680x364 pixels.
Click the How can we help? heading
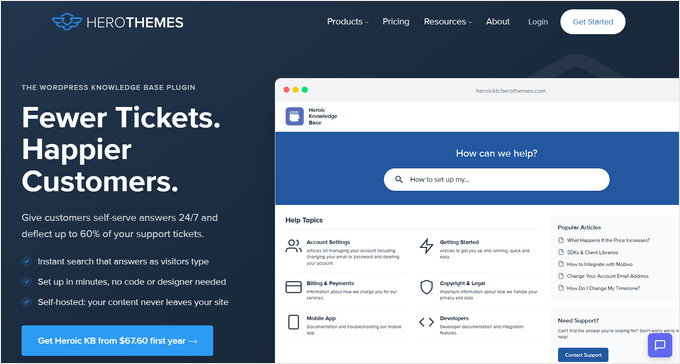tap(497, 153)
